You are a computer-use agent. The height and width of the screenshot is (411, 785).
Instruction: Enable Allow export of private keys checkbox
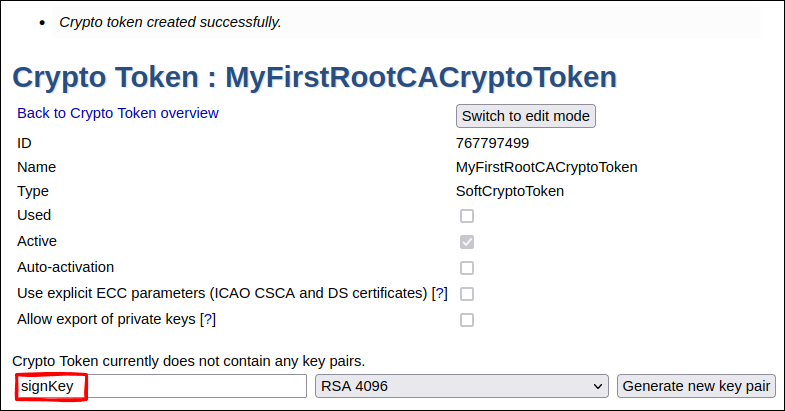click(x=467, y=320)
